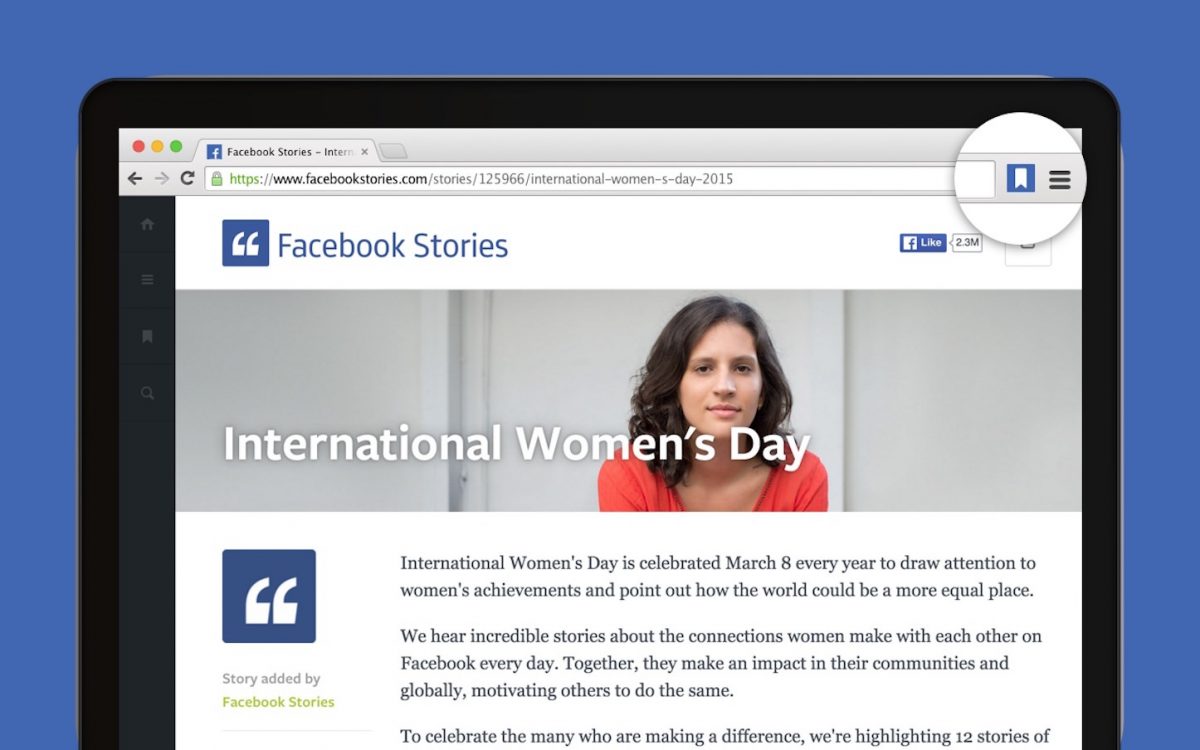Open the Facebook Stories link under Story added by
The width and height of the screenshot is (1200, 750).
tap(278, 701)
